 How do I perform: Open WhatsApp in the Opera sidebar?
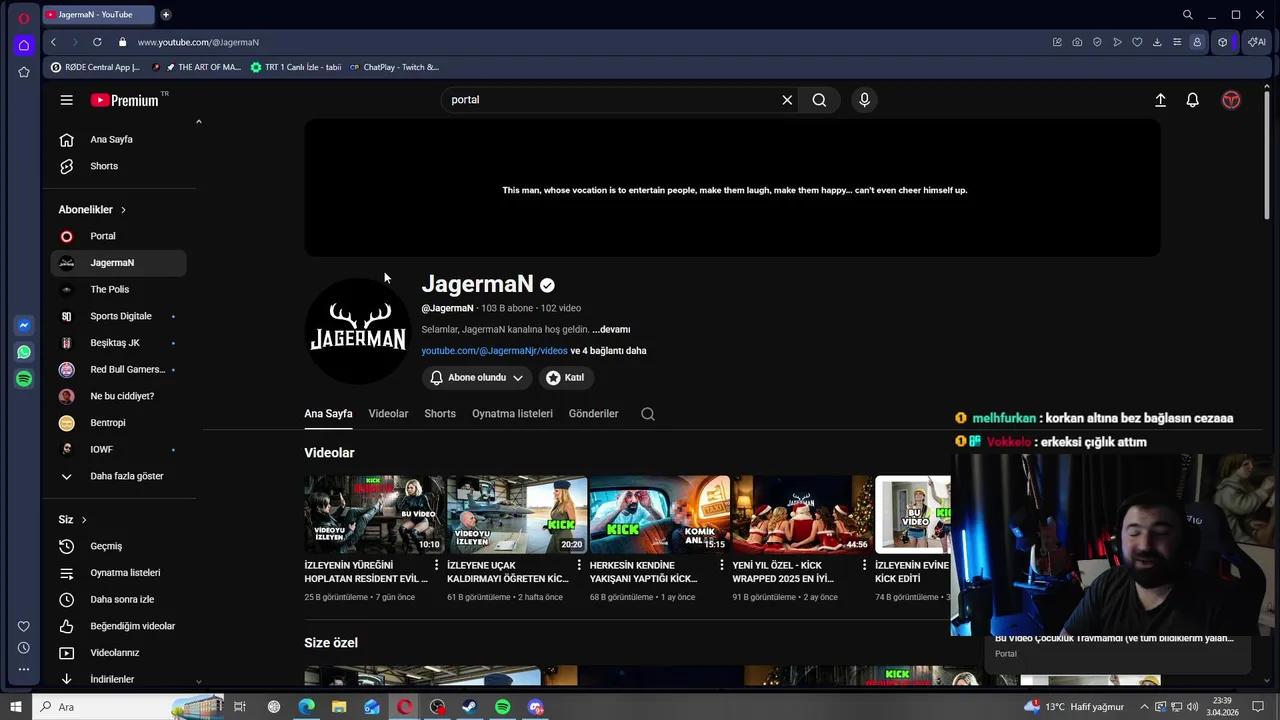[24, 352]
